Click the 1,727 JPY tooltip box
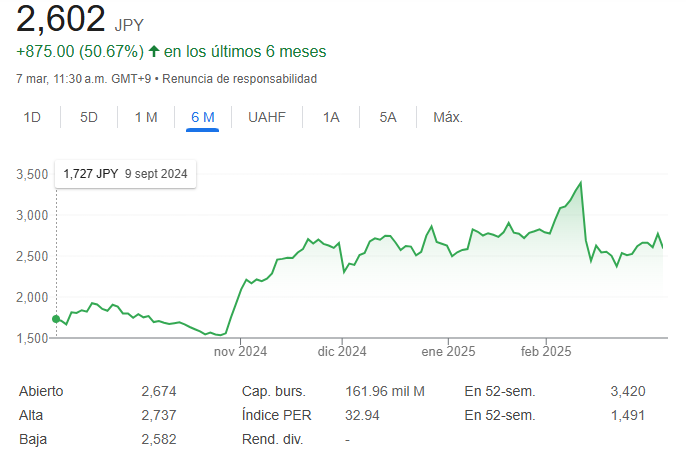Viewport: 686px width, 463px height. [126, 174]
